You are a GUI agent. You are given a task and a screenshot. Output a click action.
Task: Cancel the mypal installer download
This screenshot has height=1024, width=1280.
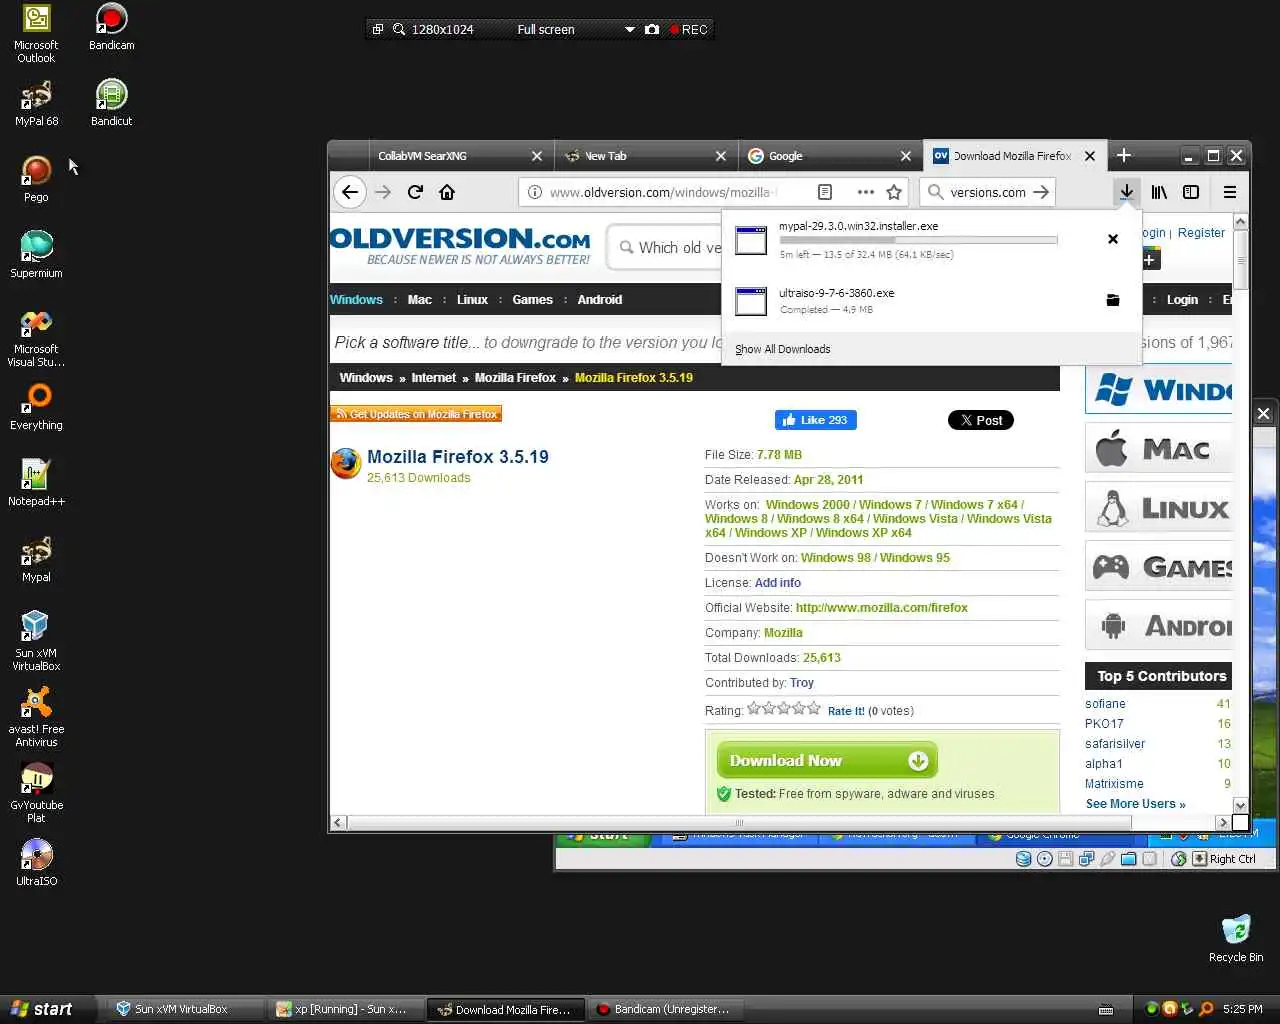[x=1113, y=239]
